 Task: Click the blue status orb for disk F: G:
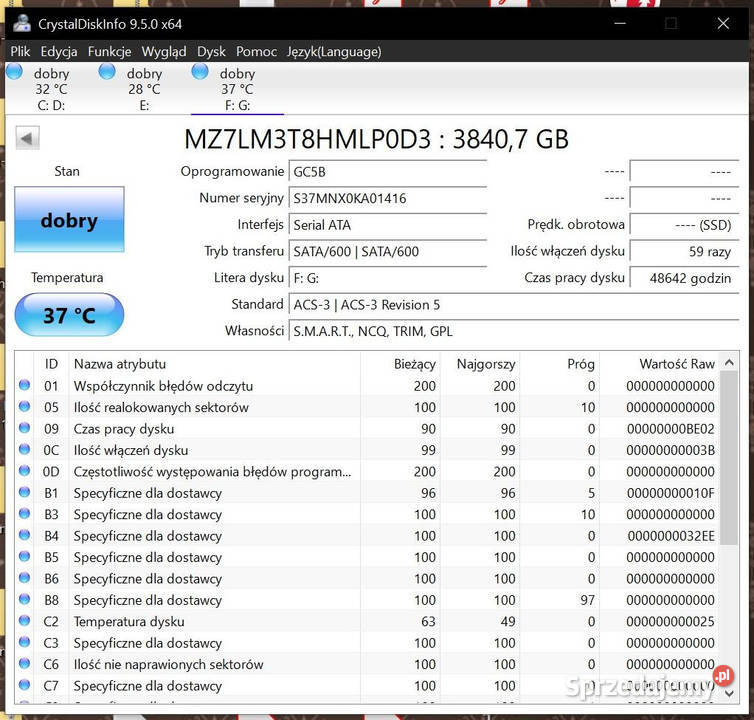200,72
